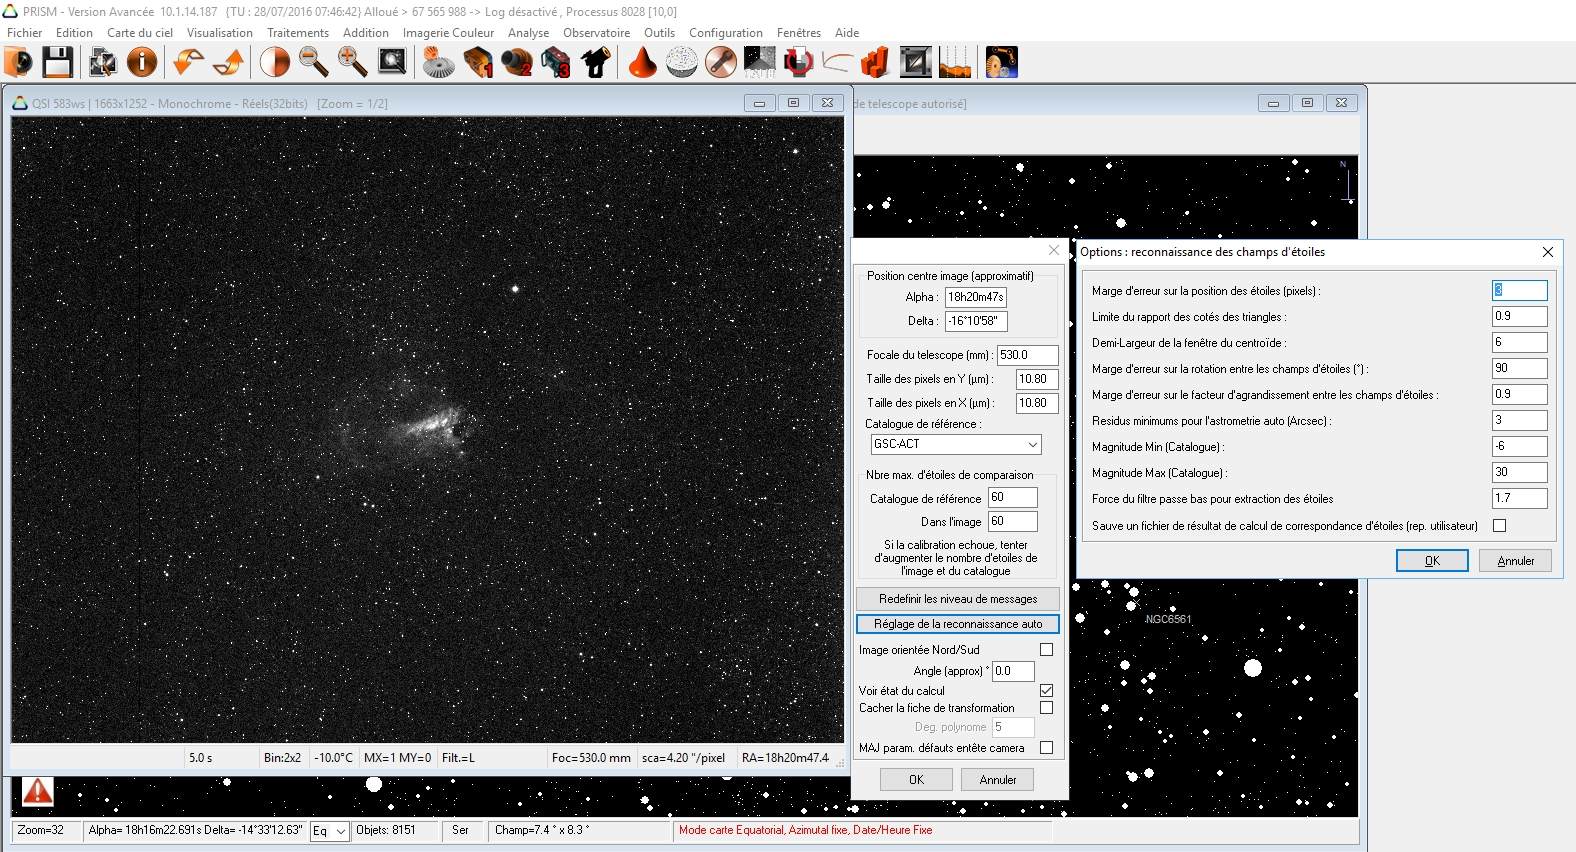The image size is (1576, 852).
Task: Click the telescope toolbar icon
Action: (x=596, y=62)
